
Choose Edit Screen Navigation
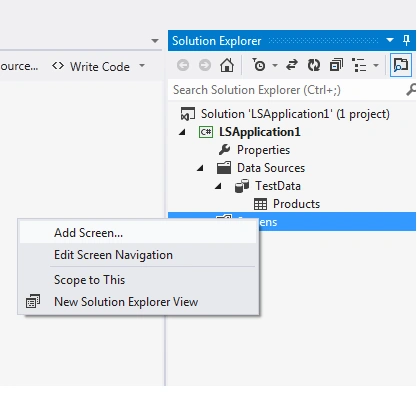click(138, 255)
